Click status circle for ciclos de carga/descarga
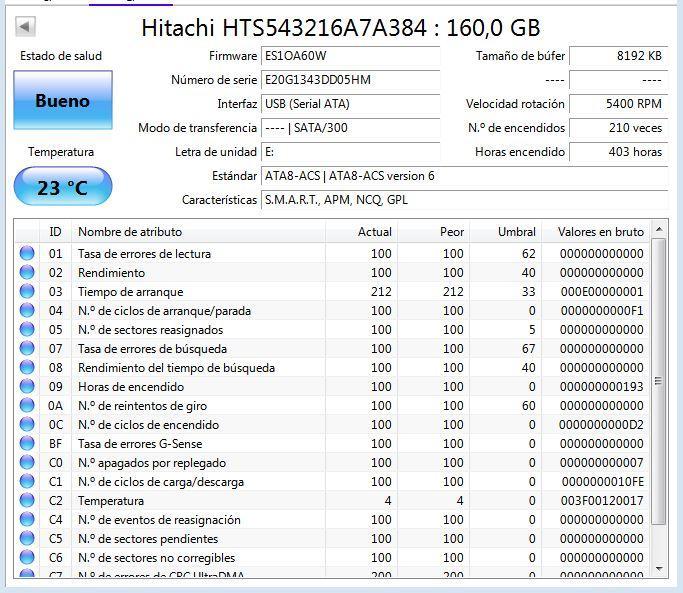The width and height of the screenshot is (683, 593). (27, 481)
